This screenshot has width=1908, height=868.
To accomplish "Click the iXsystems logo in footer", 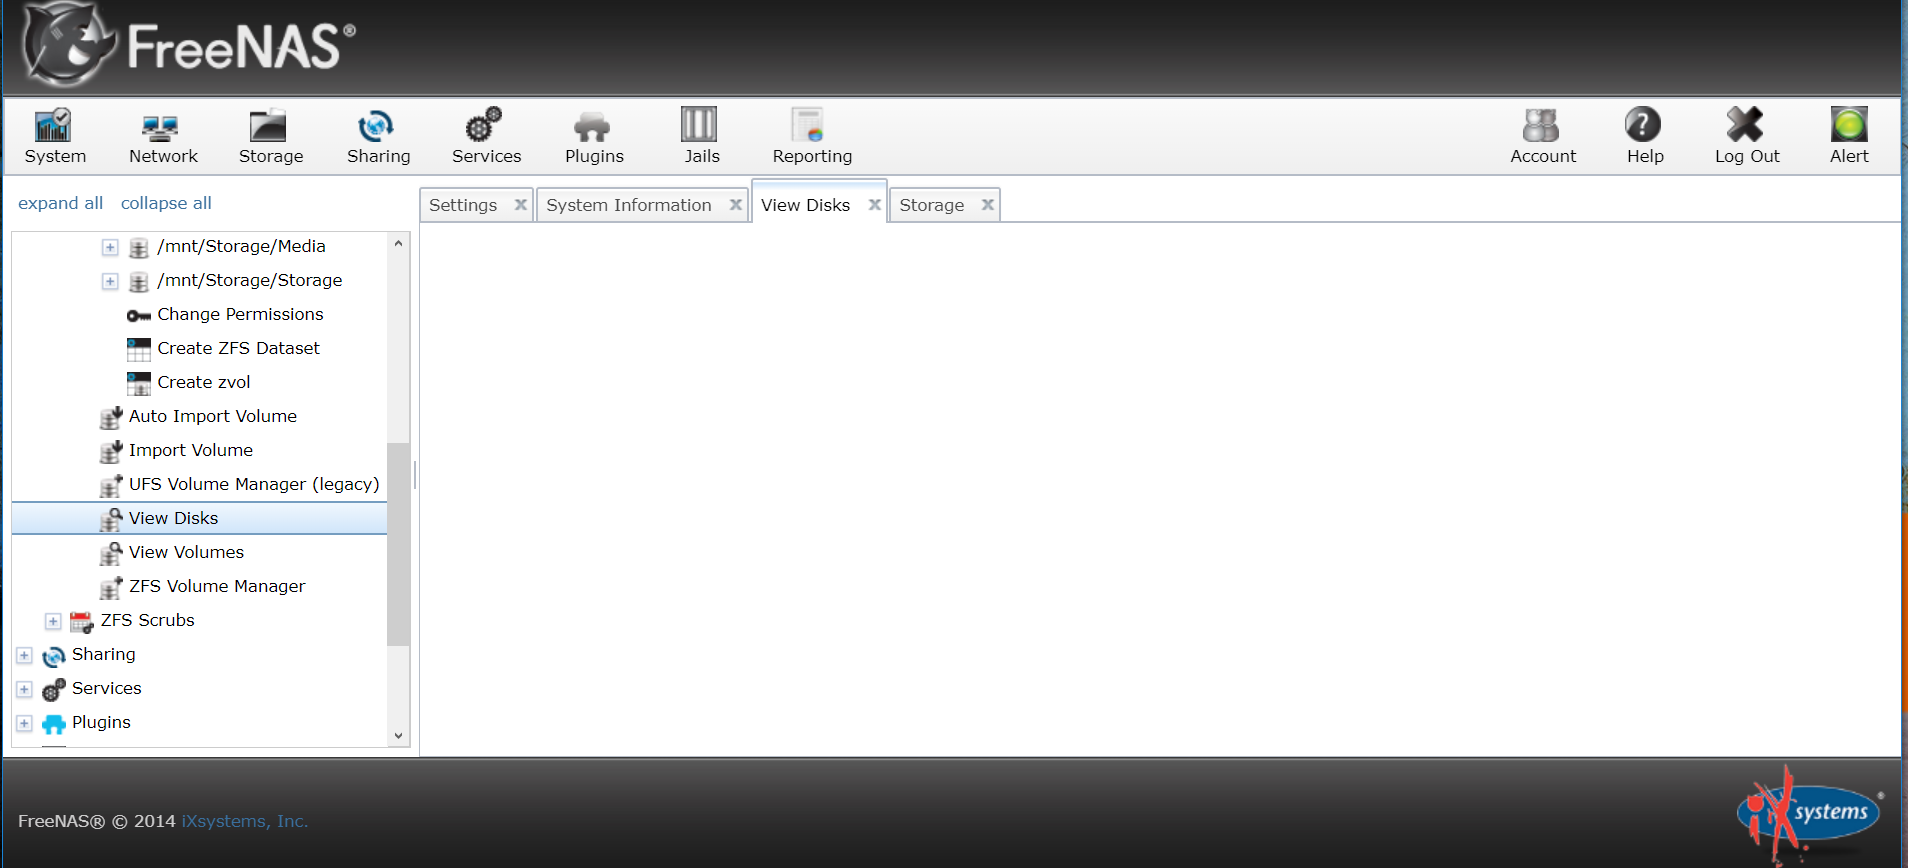I will [x=1810, y=815].
